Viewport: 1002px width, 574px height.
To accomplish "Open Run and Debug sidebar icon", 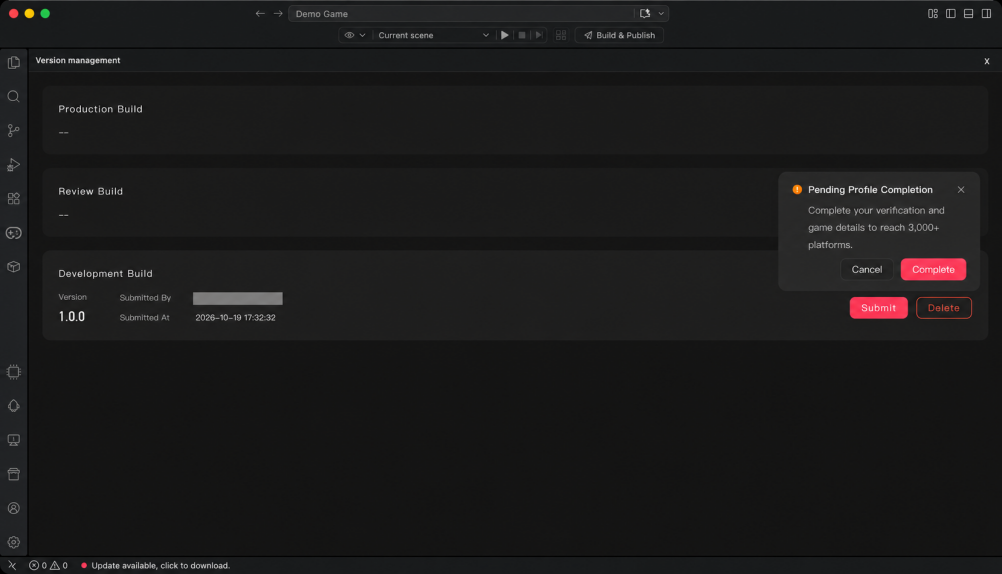I will 13,165.
